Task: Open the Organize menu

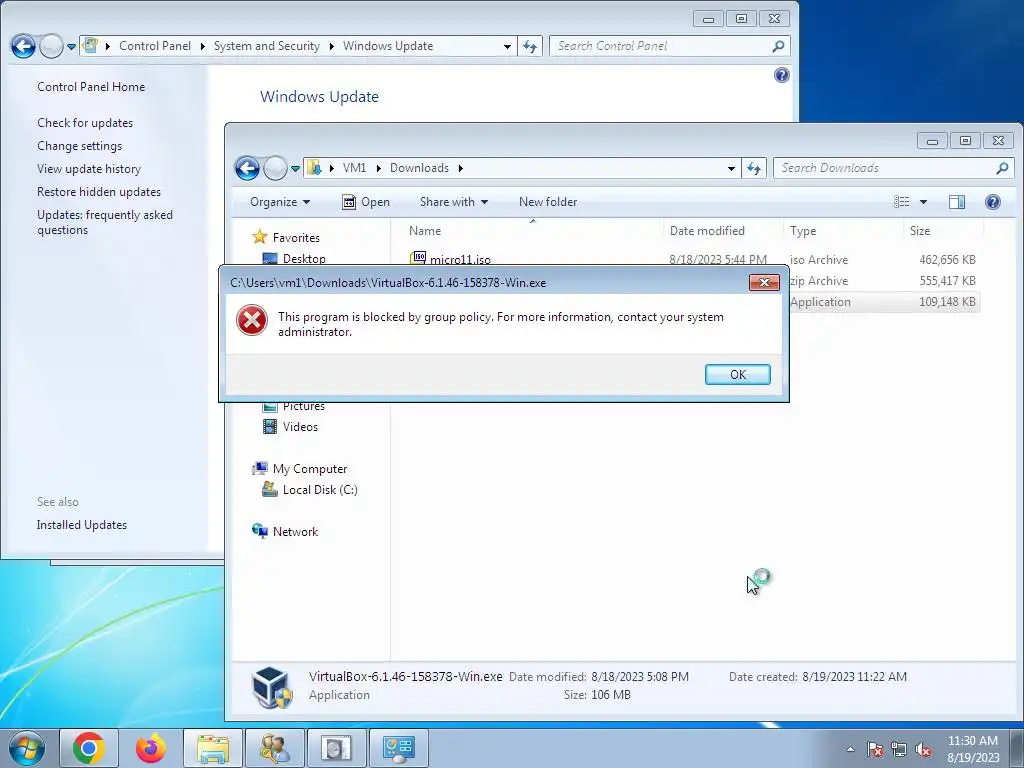Action: [280, 202]
